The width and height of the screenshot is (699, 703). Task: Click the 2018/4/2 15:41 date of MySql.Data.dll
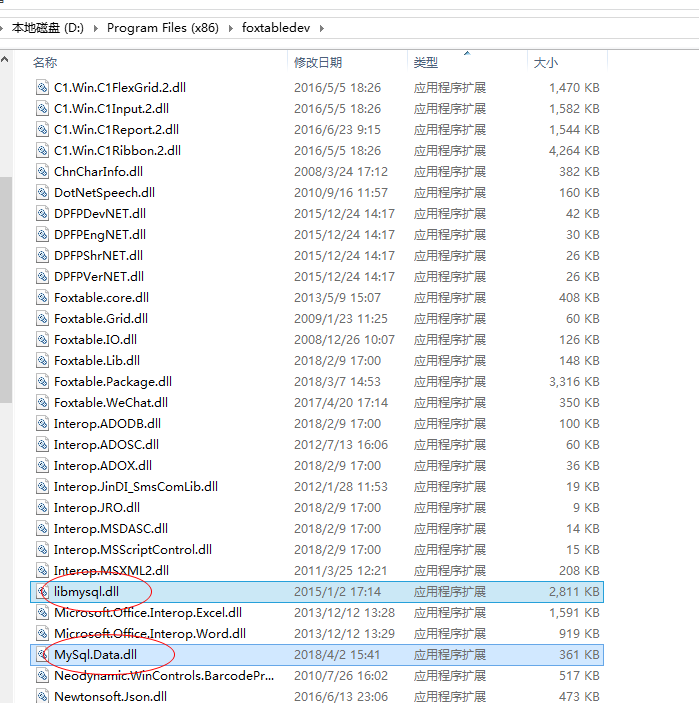pyautogui.click(x=337, y=655)
